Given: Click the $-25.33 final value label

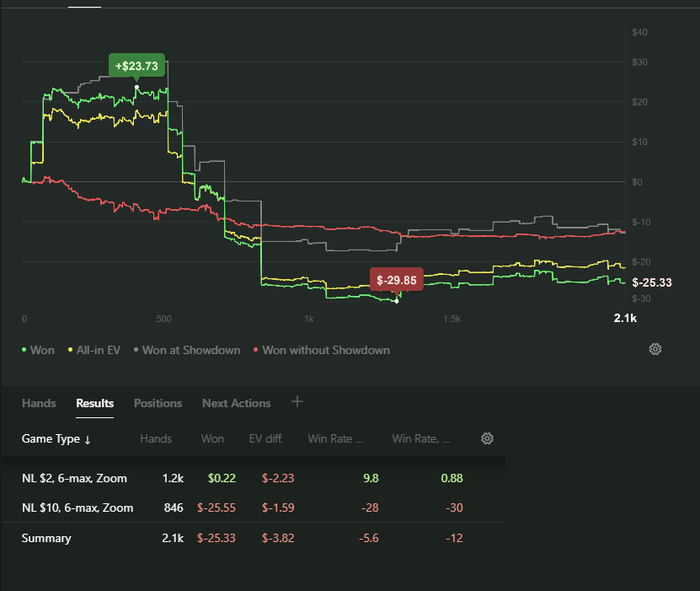Looking at the screenshot, I should (x=652, y=283).
